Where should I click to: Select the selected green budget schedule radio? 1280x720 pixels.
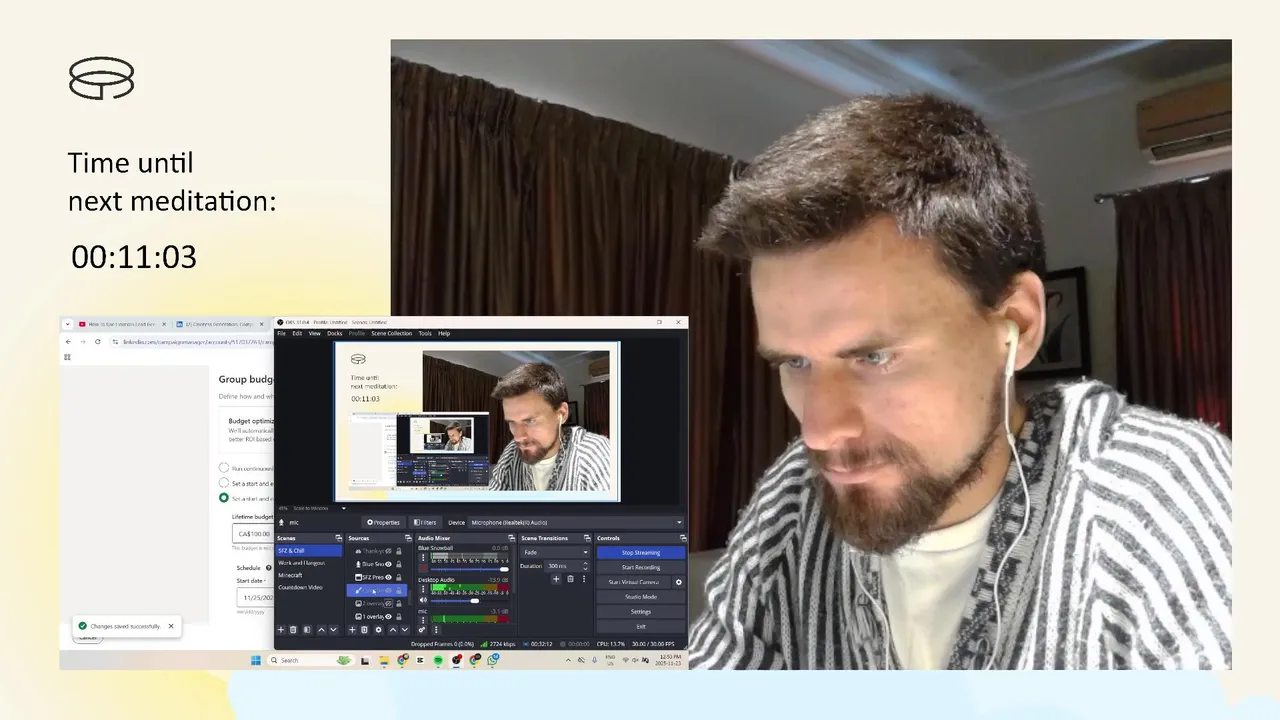point(224,497)
